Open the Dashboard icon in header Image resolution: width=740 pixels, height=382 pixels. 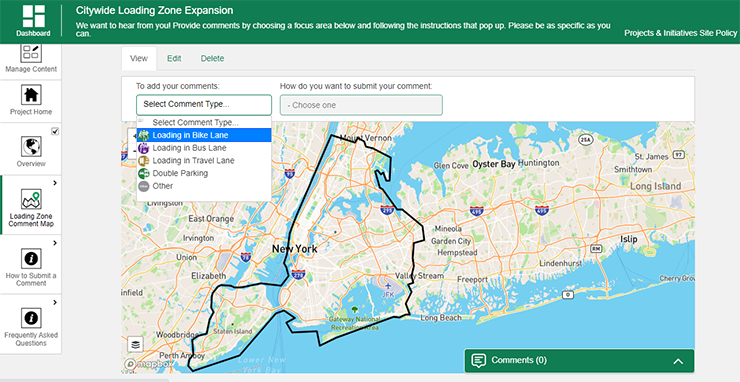34,17
